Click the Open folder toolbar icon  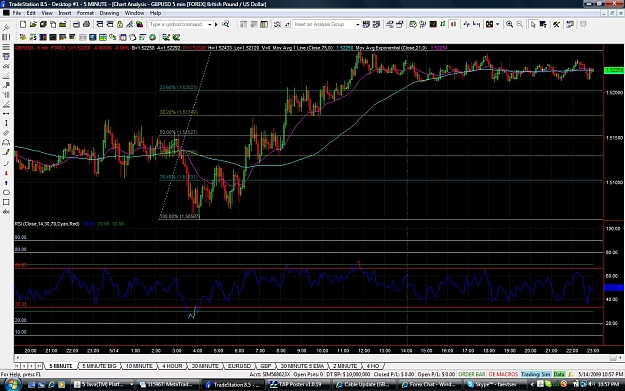33,25
